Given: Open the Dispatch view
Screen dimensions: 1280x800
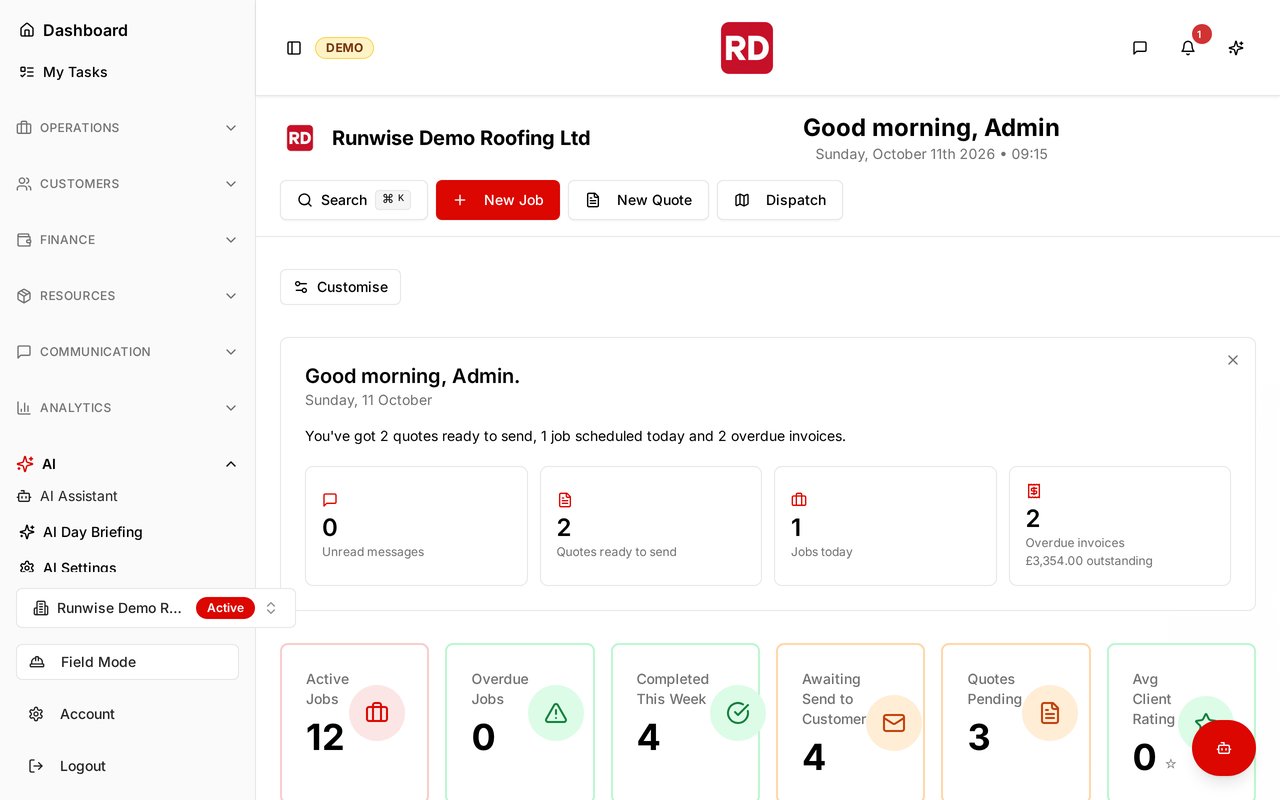Looking at the screenshot, I should pyautogui.click(x=780, y=200).
